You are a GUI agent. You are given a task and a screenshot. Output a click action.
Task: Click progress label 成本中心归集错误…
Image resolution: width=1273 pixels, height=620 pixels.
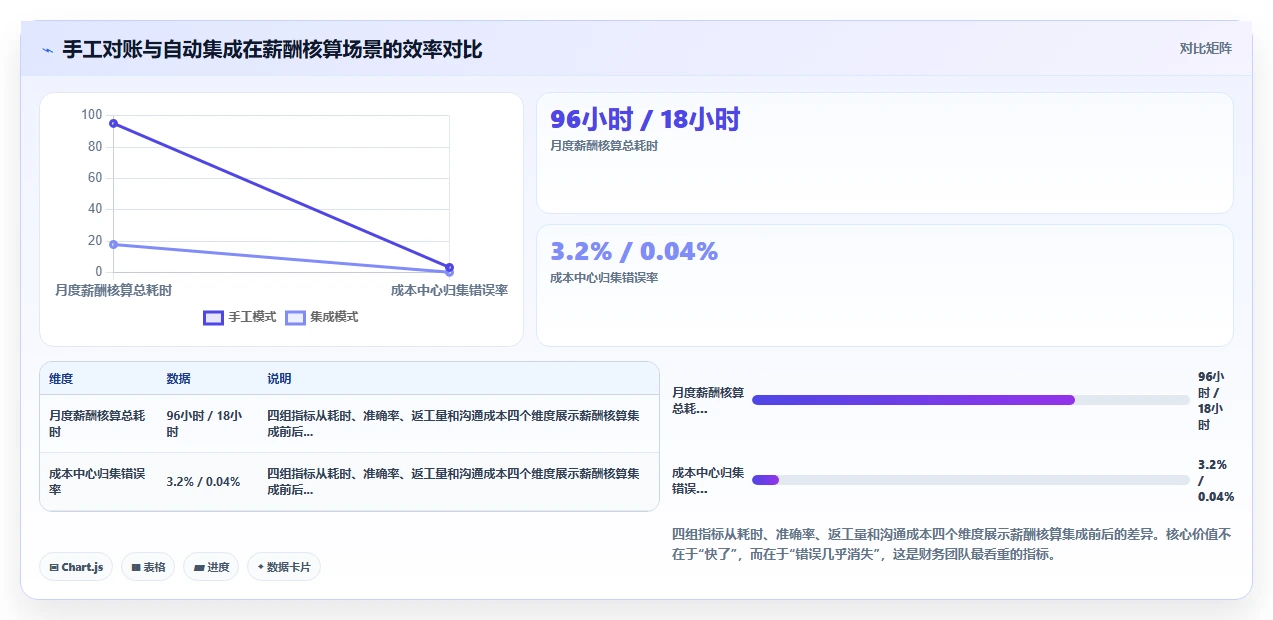pyautogui.click(x=708, y=480)
